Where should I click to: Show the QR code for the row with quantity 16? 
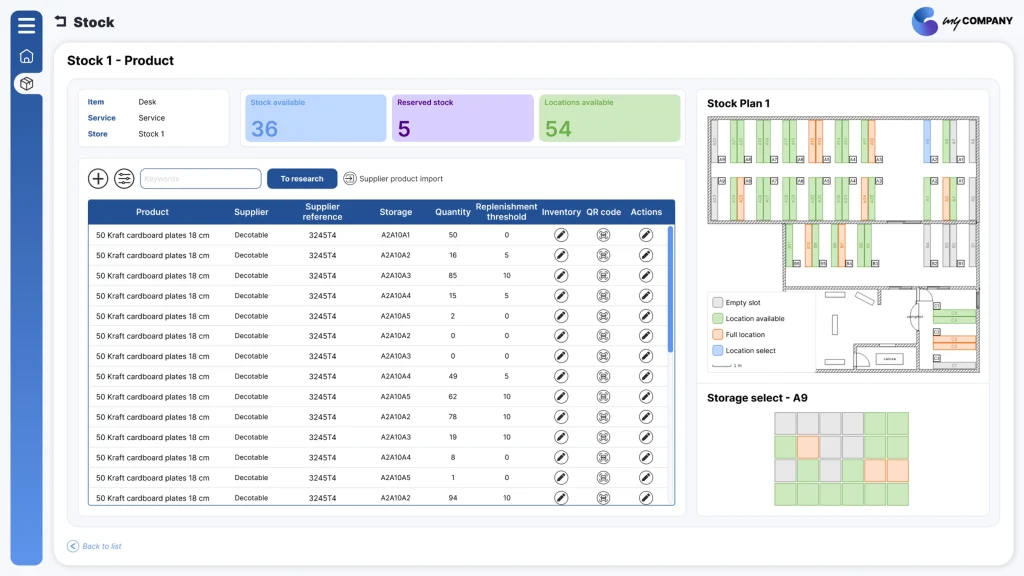click(603, 255)
